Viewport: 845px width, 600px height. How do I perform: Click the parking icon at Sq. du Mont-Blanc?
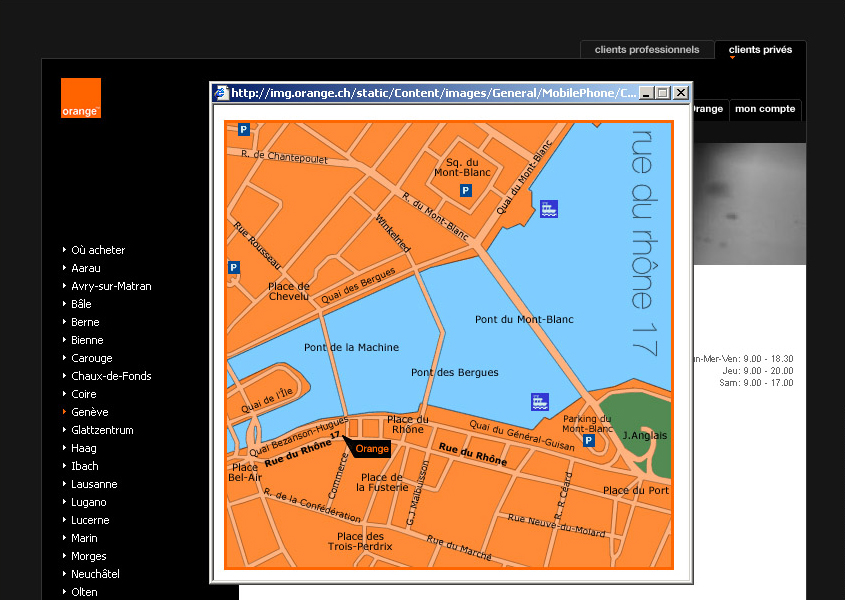466,190
